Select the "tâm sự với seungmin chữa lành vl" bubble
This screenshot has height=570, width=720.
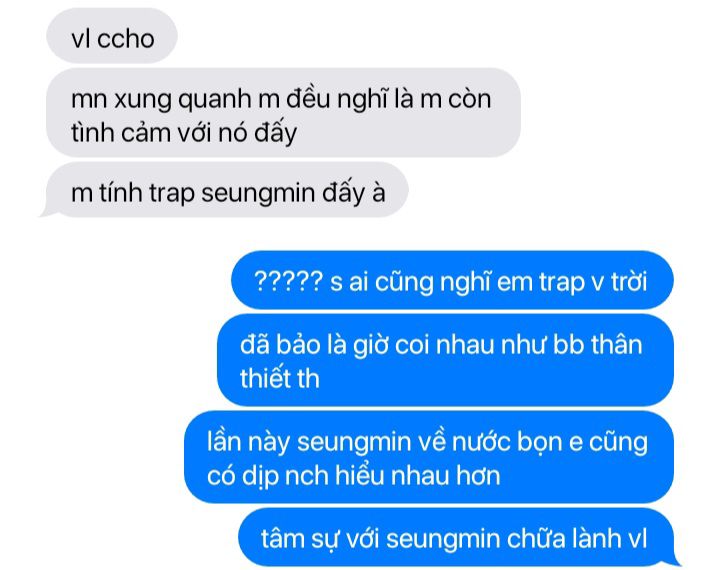click(x=457, y=537)
